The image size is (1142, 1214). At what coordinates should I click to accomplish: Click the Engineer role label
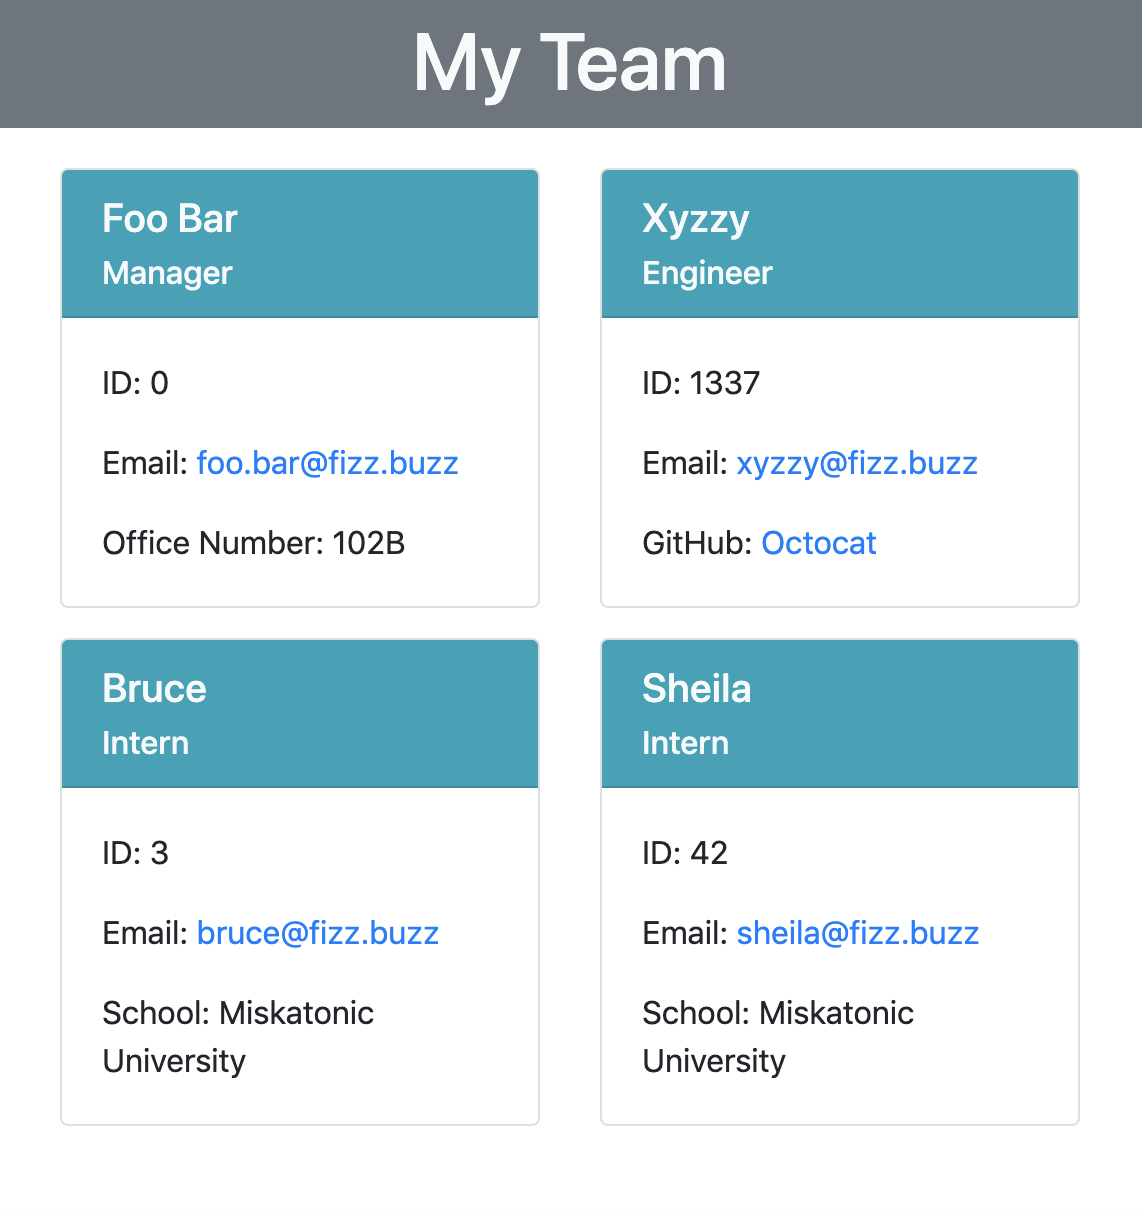[x=707, y=273]
